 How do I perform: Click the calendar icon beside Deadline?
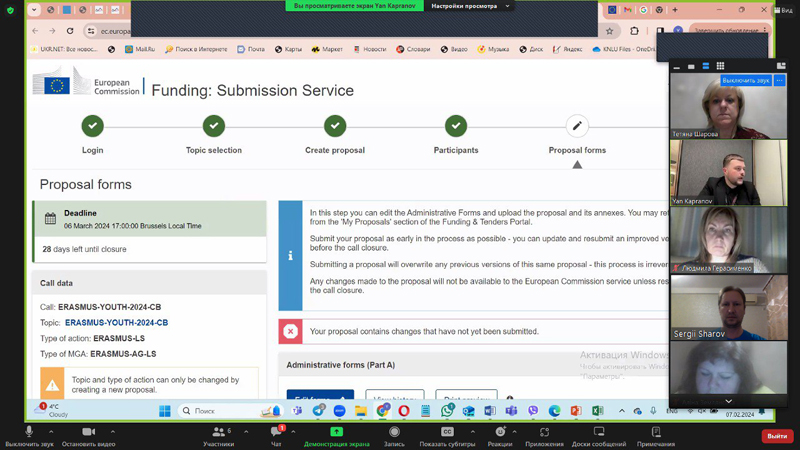pos(50,219)
